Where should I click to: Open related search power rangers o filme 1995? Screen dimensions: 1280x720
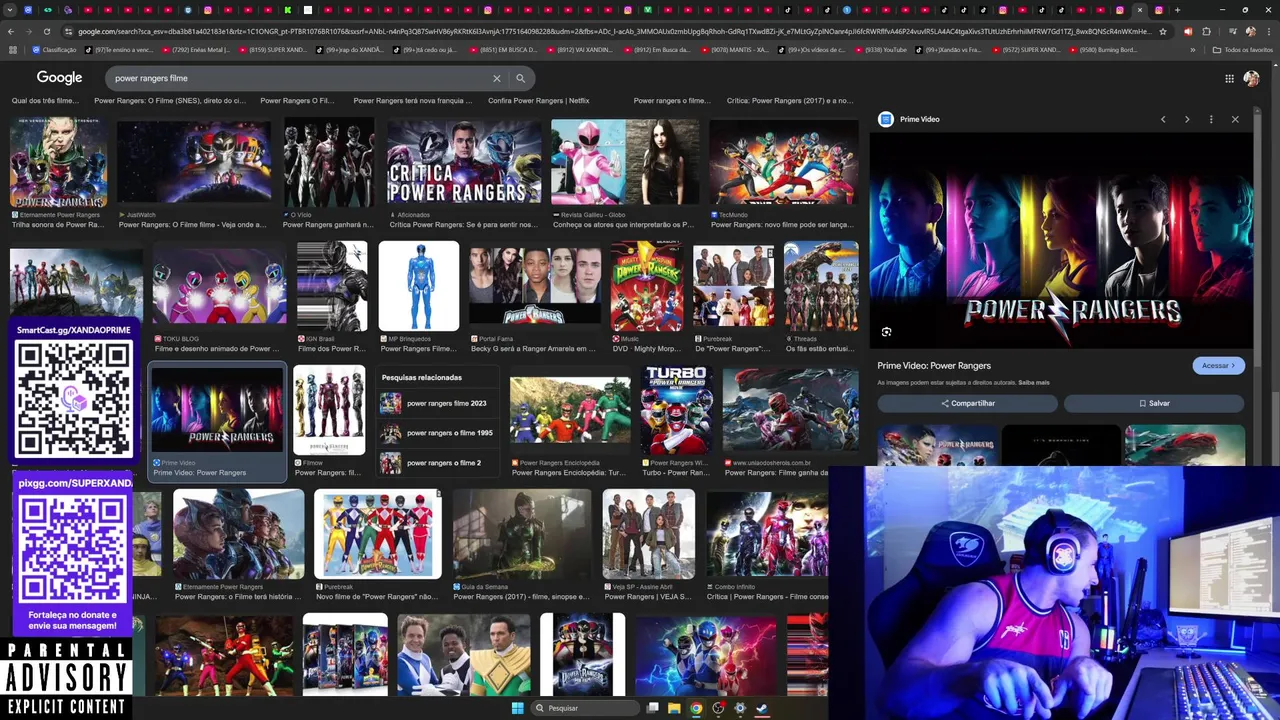[437, 433]
